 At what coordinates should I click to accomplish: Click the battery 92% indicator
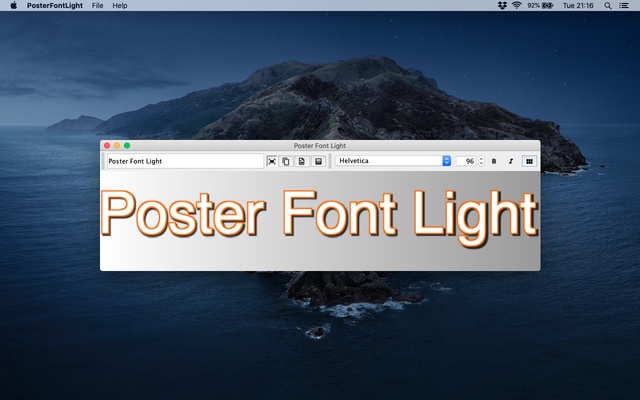pyautogui.click(x=540, y=5)
